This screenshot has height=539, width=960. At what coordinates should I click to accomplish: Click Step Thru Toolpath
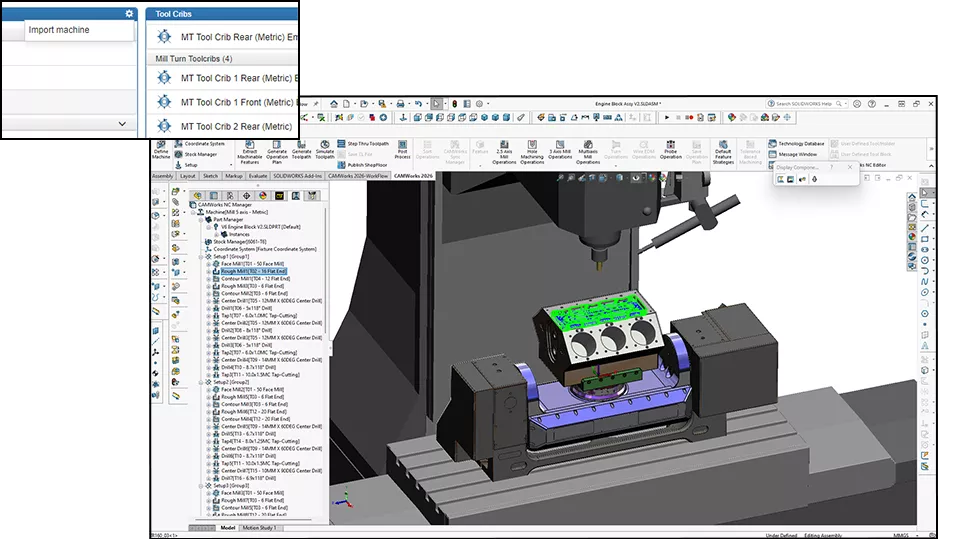click(x=363, y=144)
